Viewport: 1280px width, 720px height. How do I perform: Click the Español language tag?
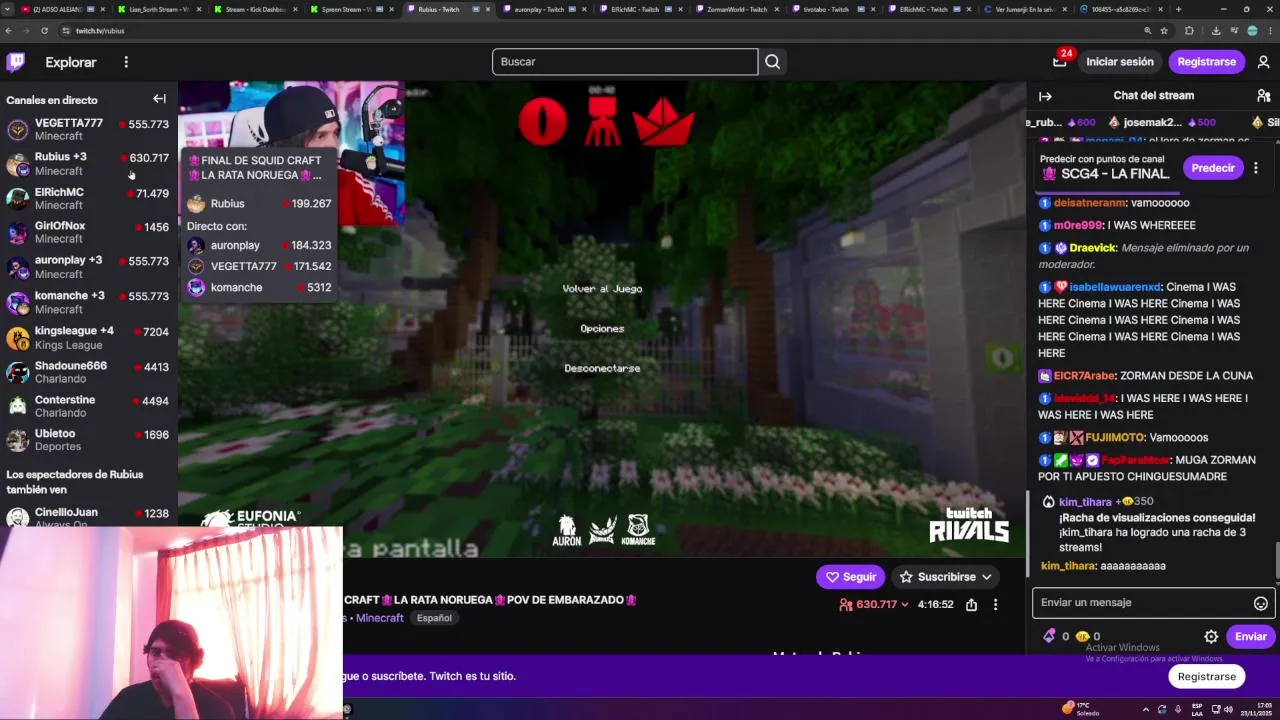pyautogui.click(x=434, y=618)
